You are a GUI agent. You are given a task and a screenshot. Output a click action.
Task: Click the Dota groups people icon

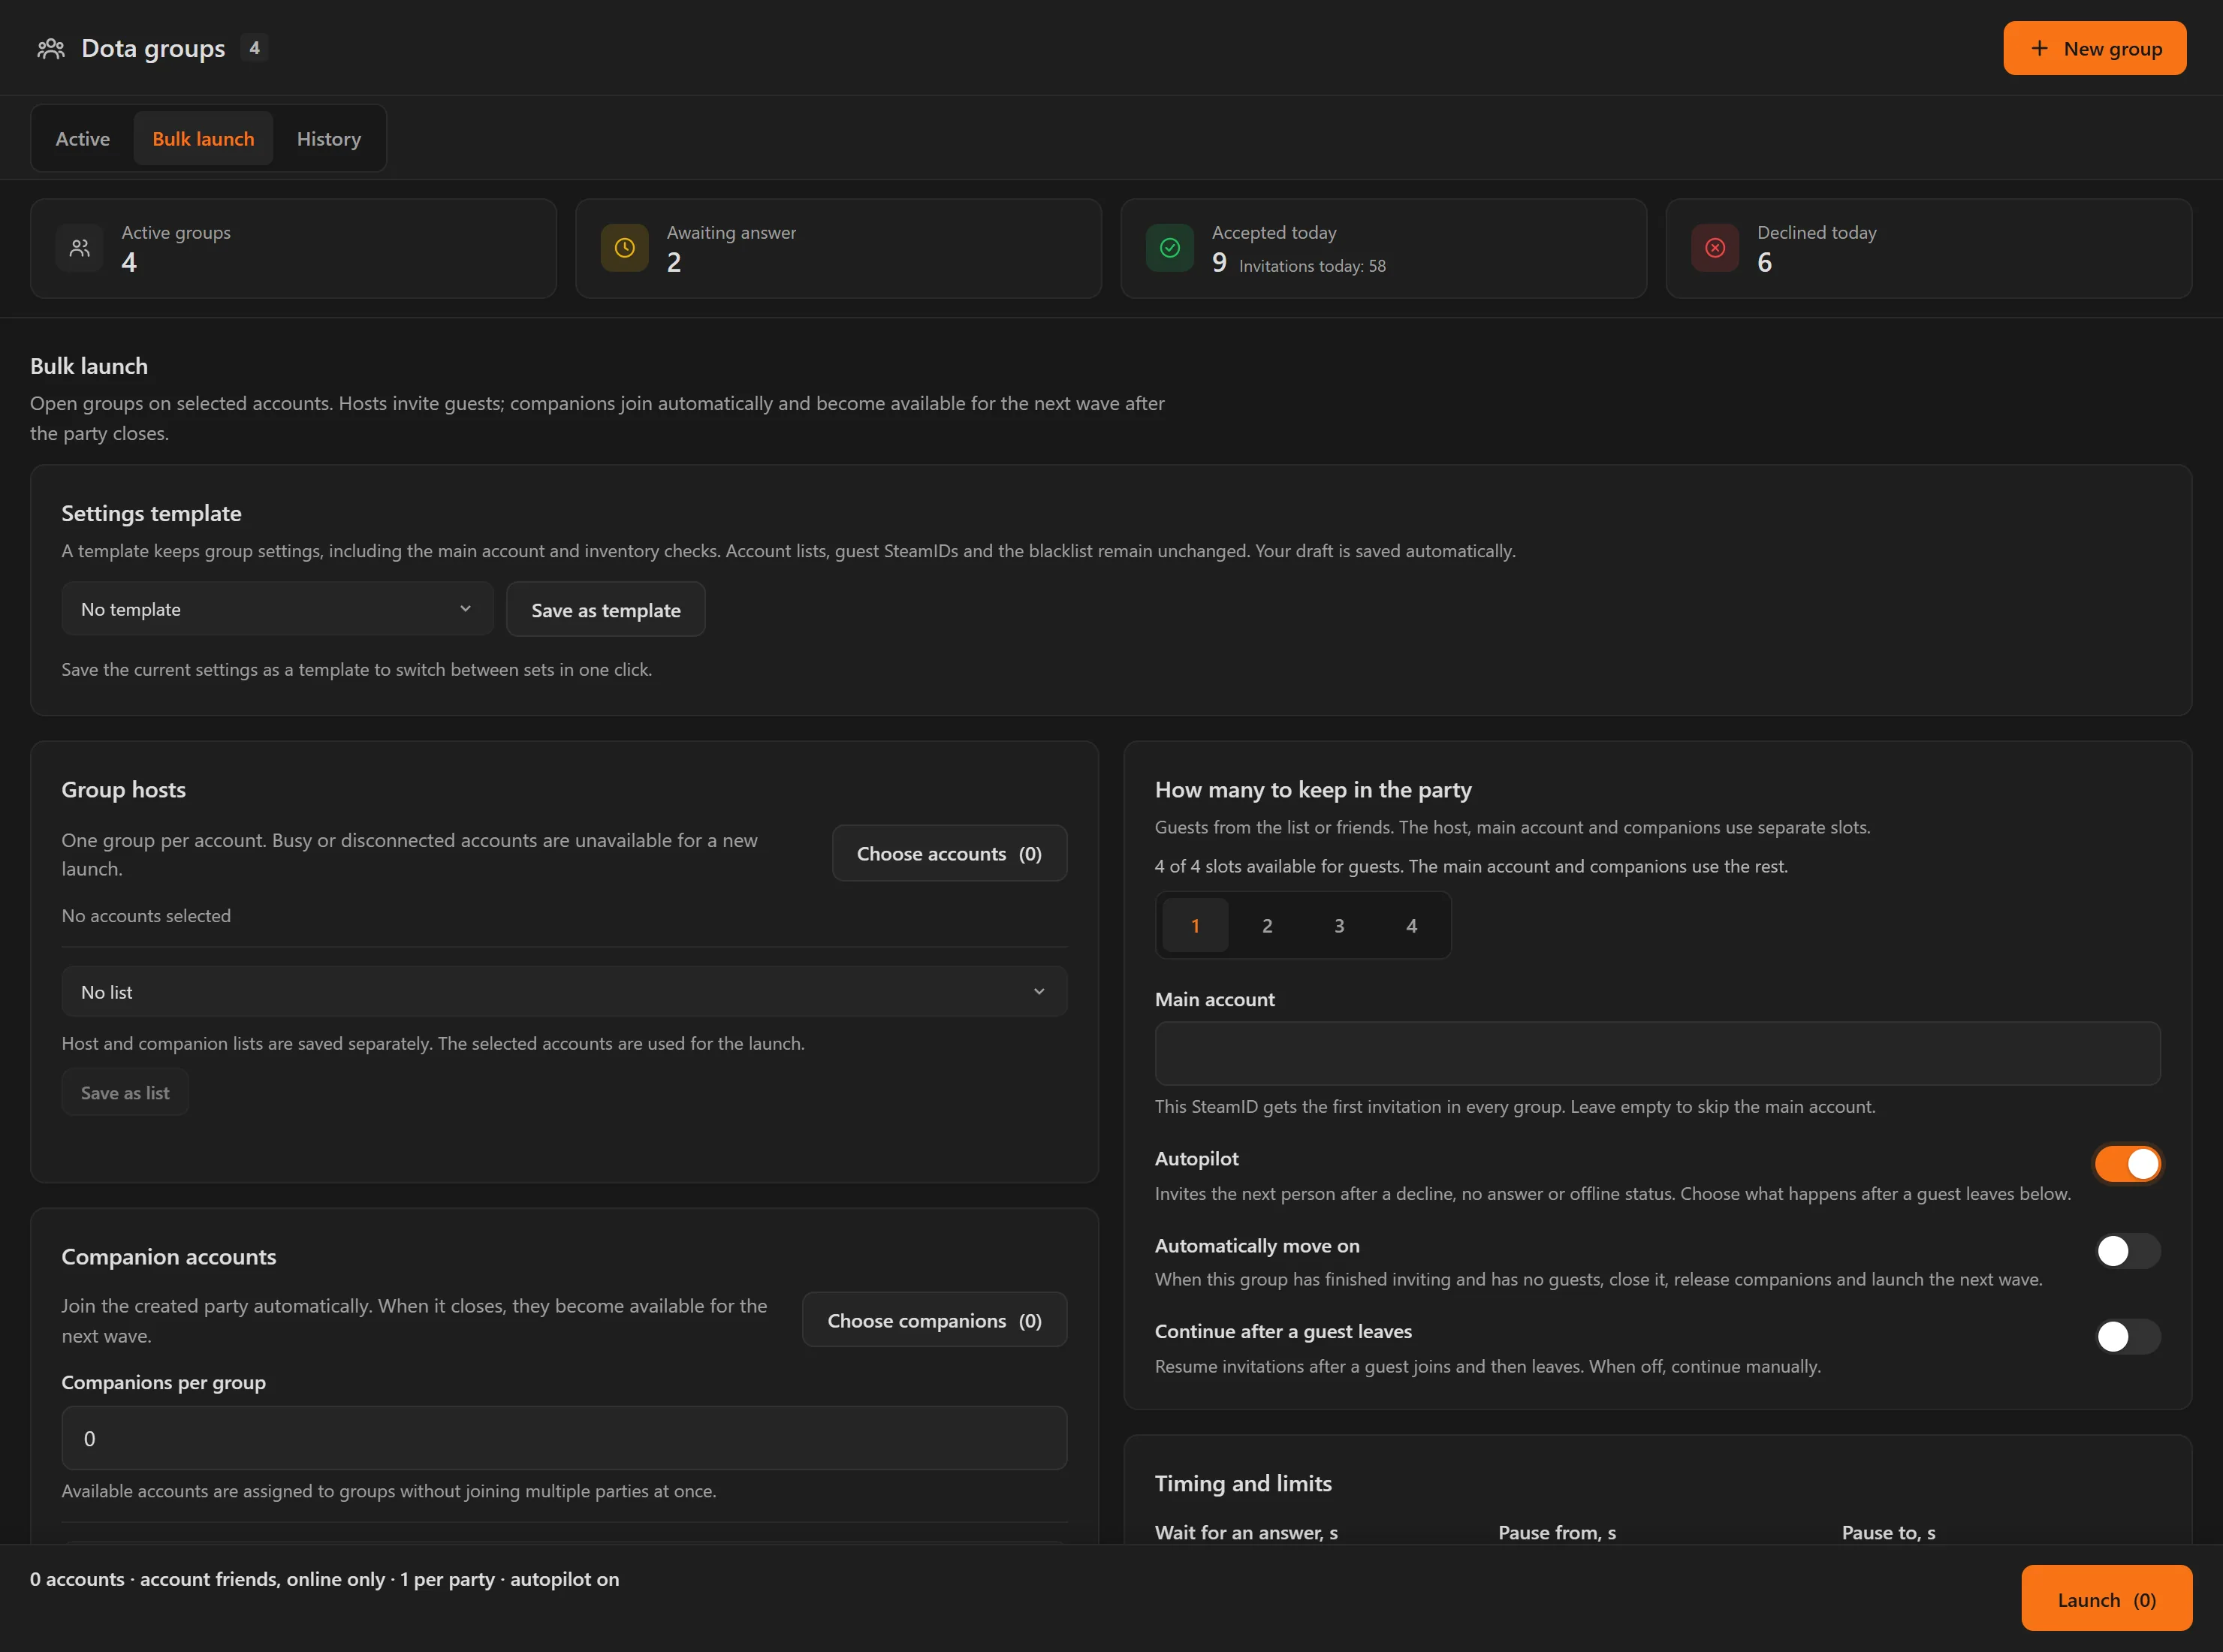click(51, 48)
